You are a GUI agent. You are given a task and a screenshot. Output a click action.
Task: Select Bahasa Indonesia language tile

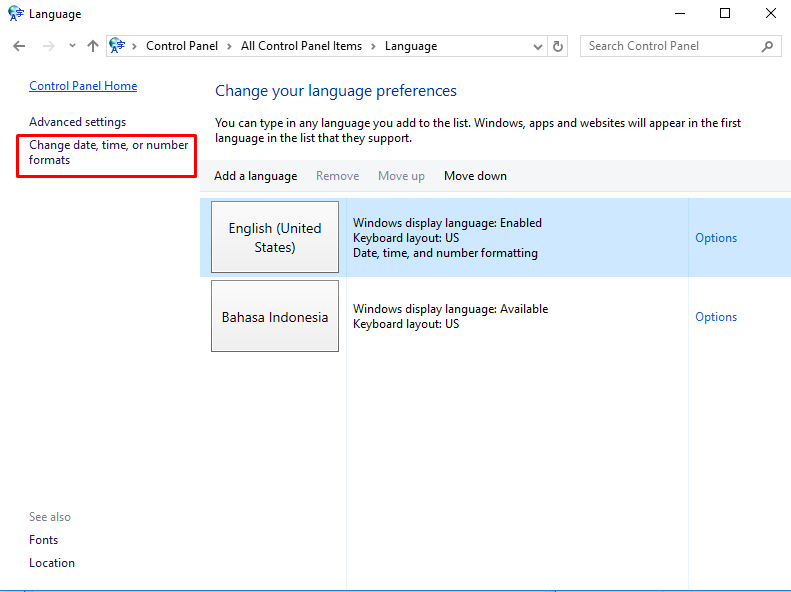coord(275,316)
